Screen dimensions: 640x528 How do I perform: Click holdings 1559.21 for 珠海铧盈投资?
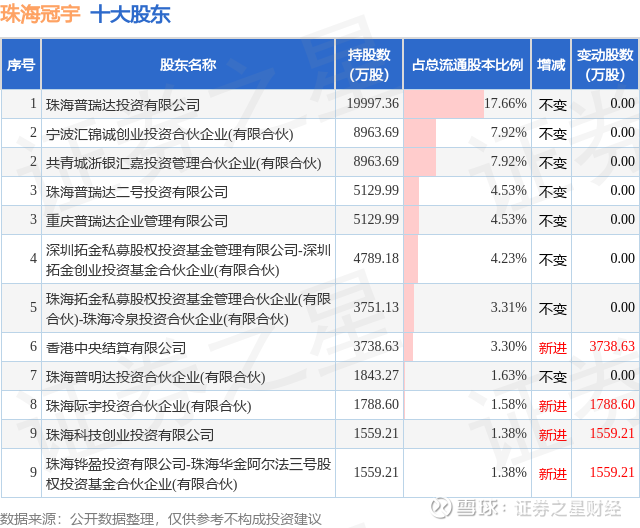click(376, 472)
